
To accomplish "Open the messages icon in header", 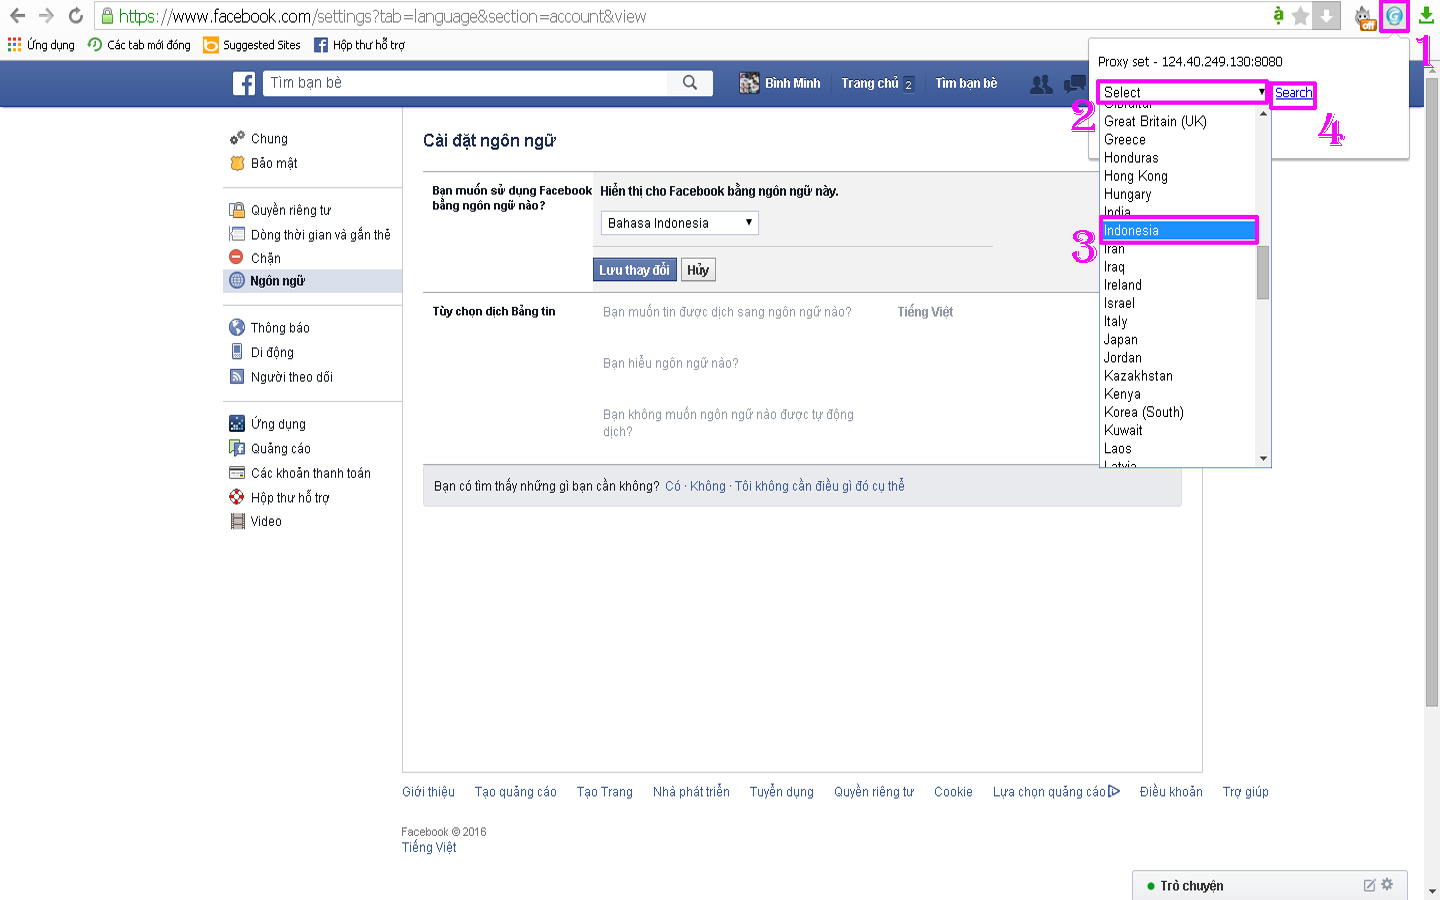I will (1075, 84).
